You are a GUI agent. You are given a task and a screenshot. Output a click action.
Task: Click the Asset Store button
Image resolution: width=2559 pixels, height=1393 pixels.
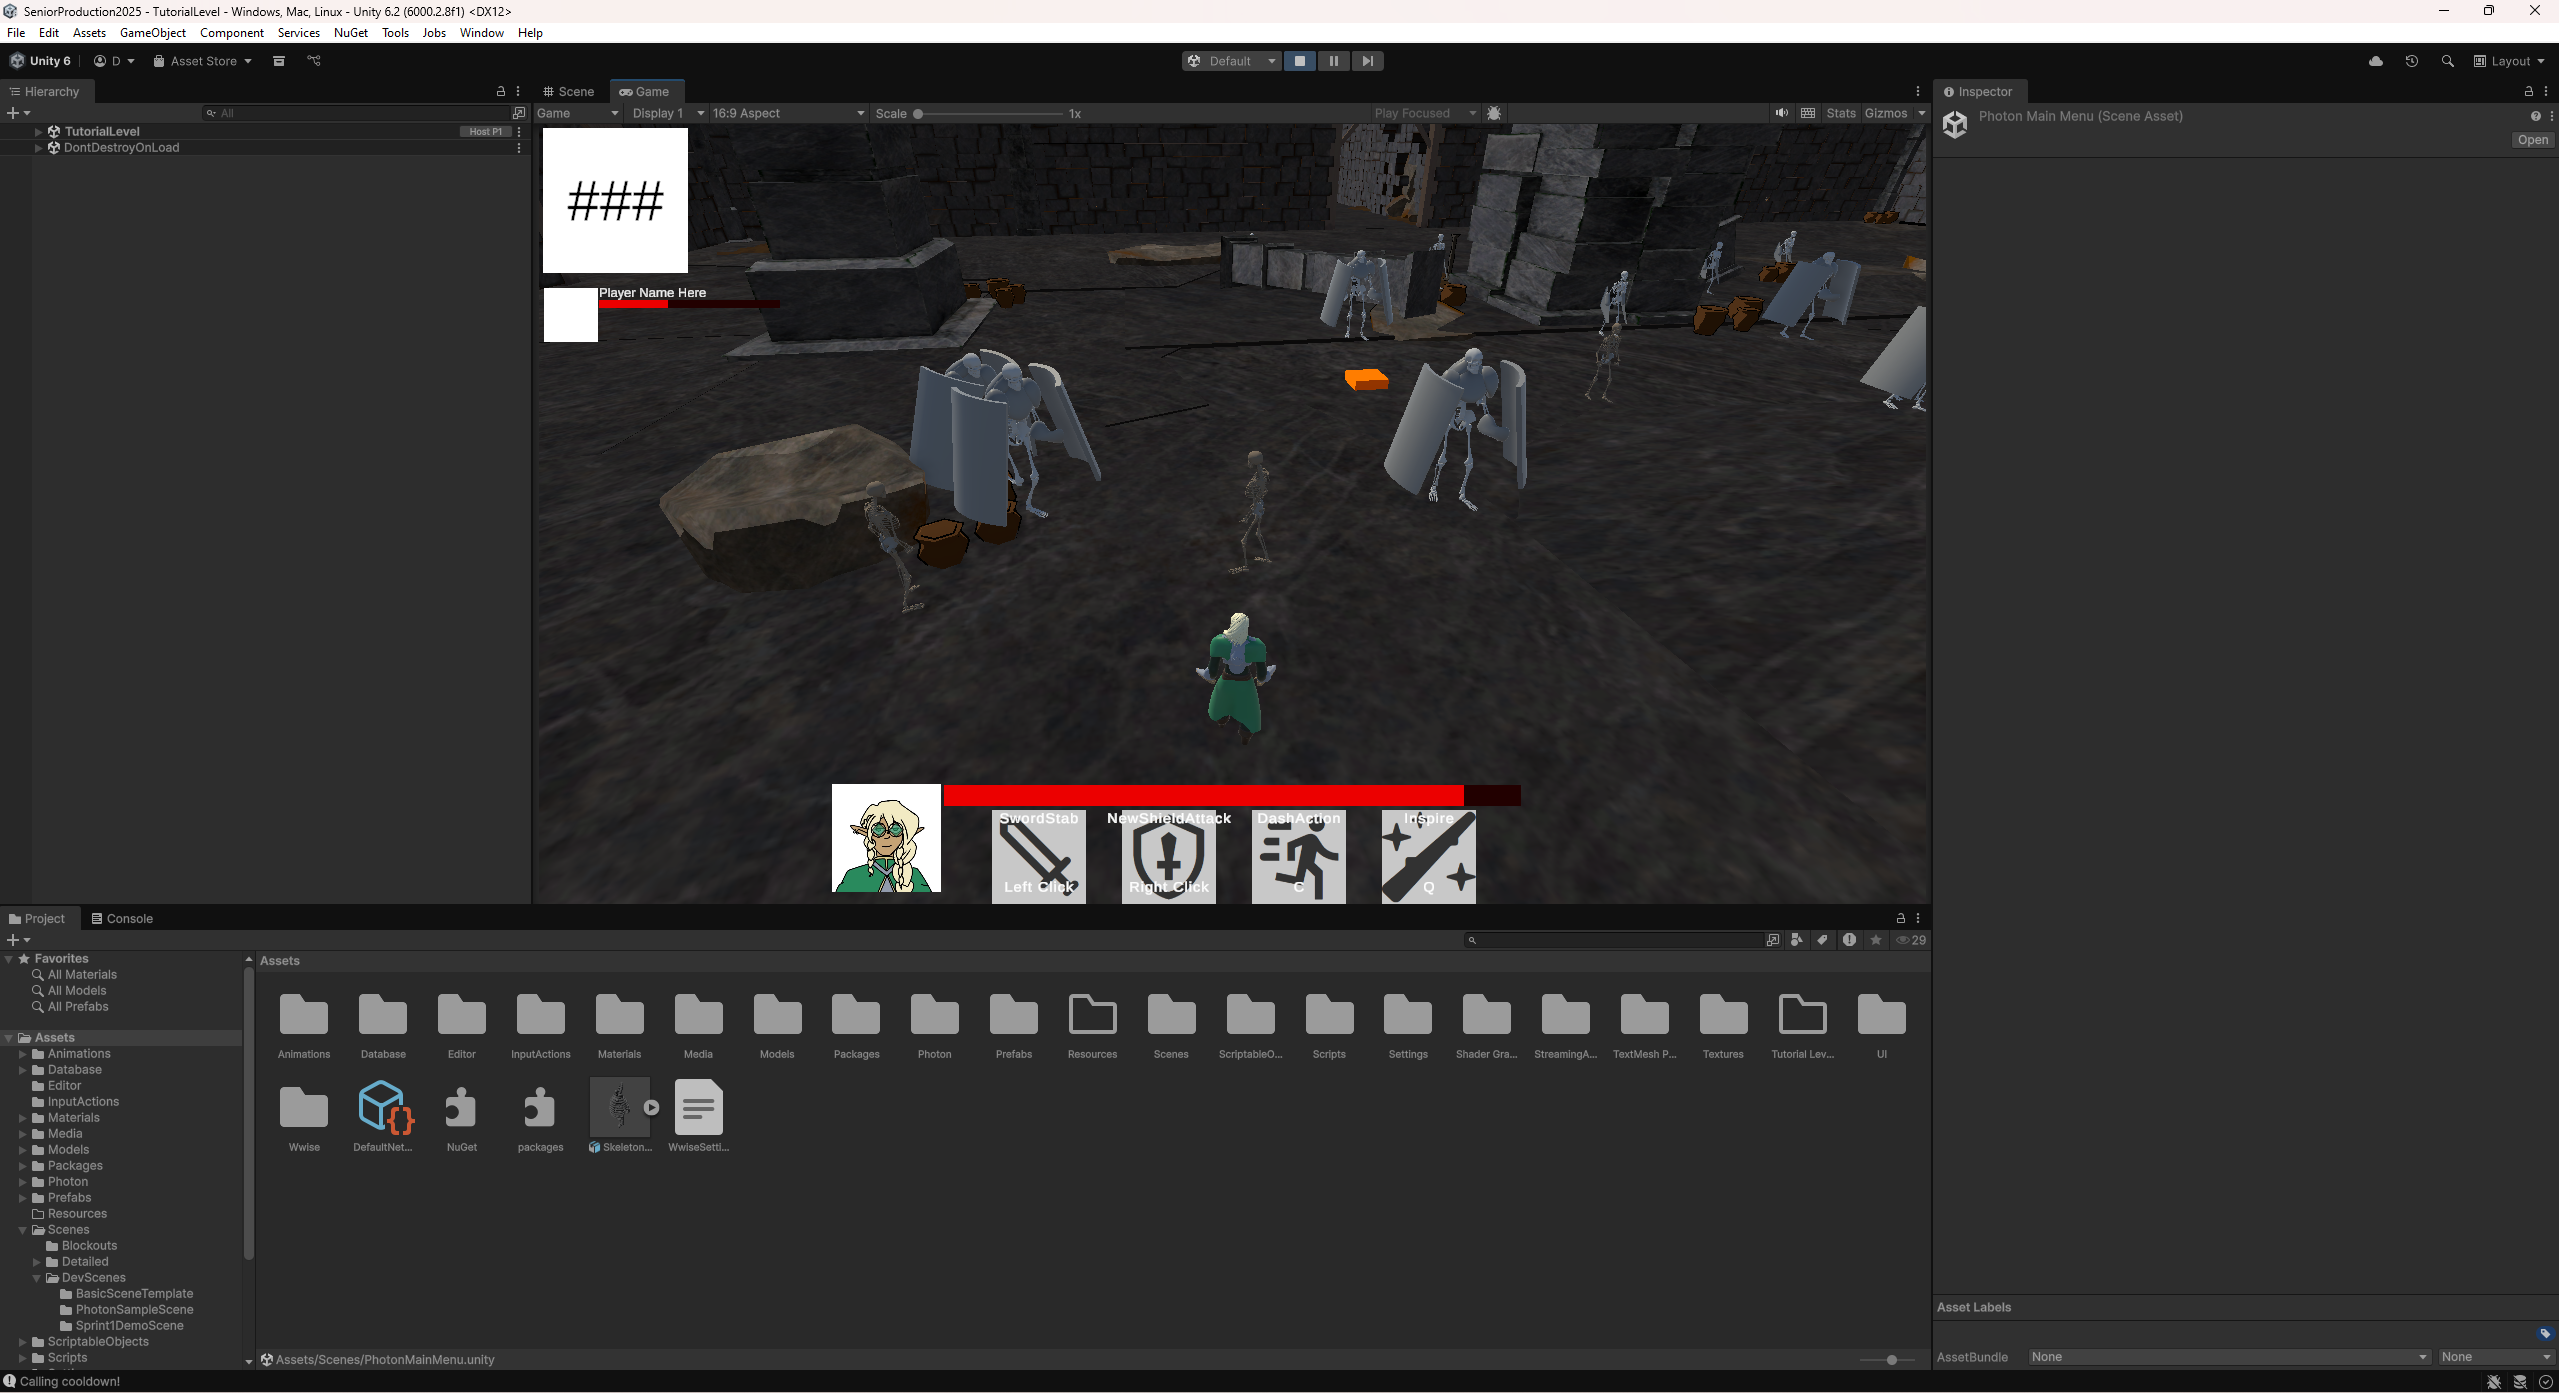tap(203, 61)
